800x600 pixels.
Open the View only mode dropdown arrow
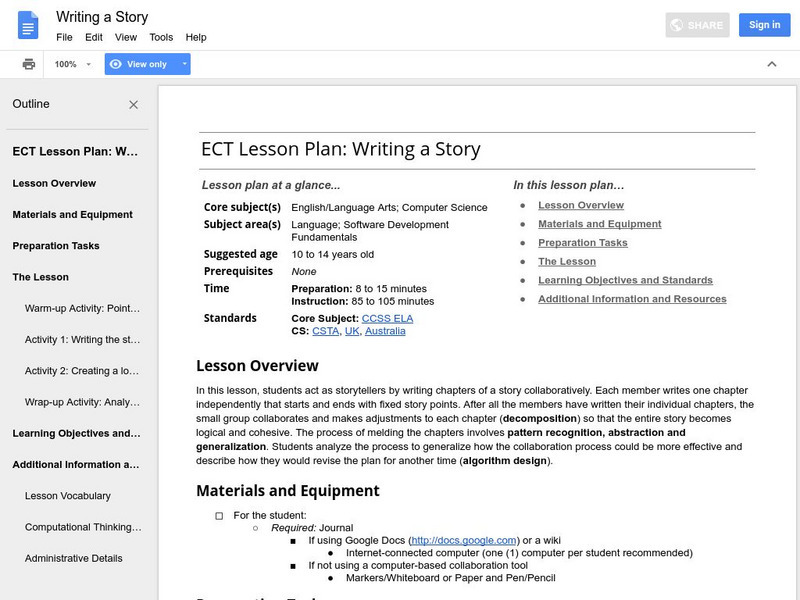point(185,64)
